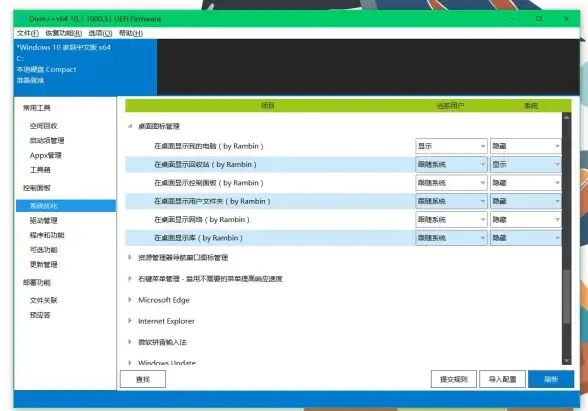Expand the 右键菜单管理 group

130,278
